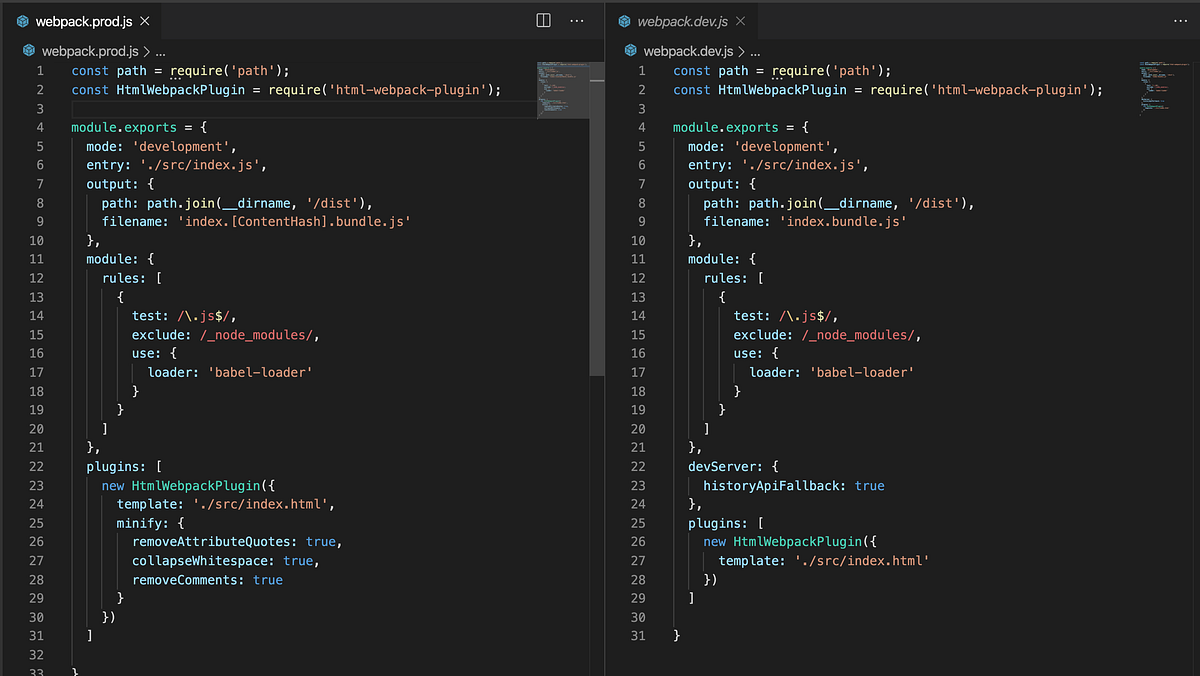Viewport: 1200px width, 676px height.
Task: Click 'new HtmlWebpackPlugin' in webpack.dev.js
Action: (x=783, y=541)
